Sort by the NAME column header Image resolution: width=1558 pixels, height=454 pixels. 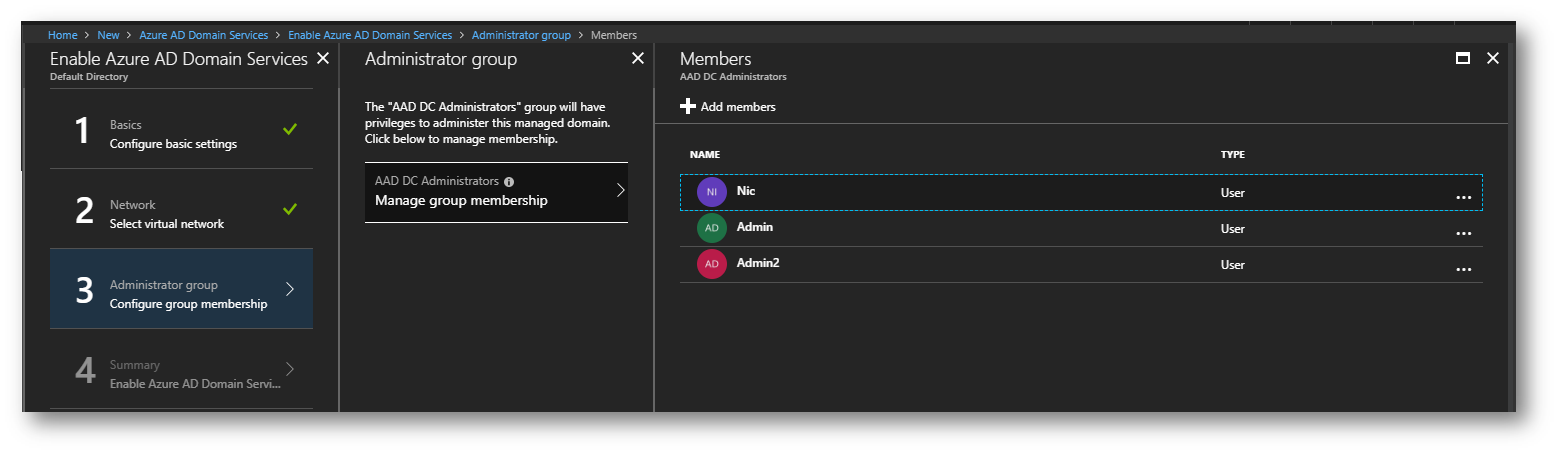(705, 155)
